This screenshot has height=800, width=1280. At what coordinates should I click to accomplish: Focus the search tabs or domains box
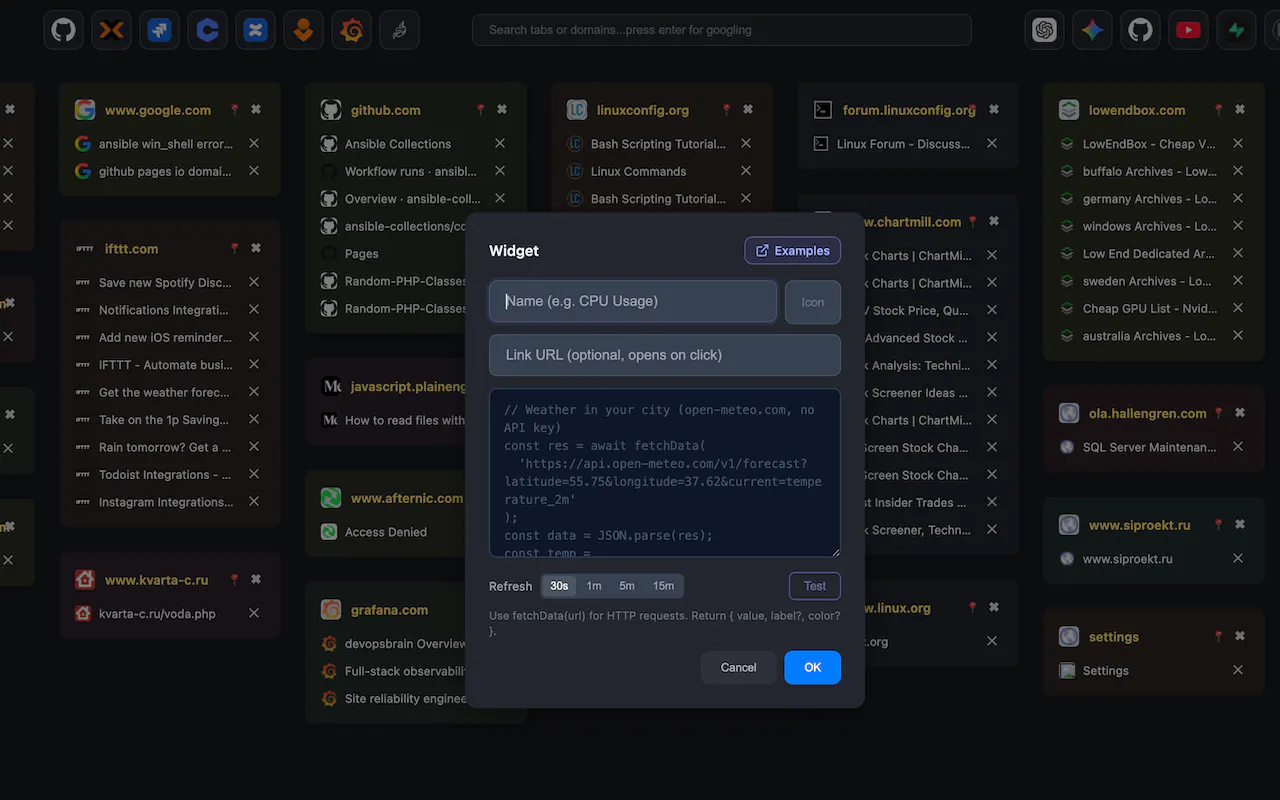pos(722,30)
